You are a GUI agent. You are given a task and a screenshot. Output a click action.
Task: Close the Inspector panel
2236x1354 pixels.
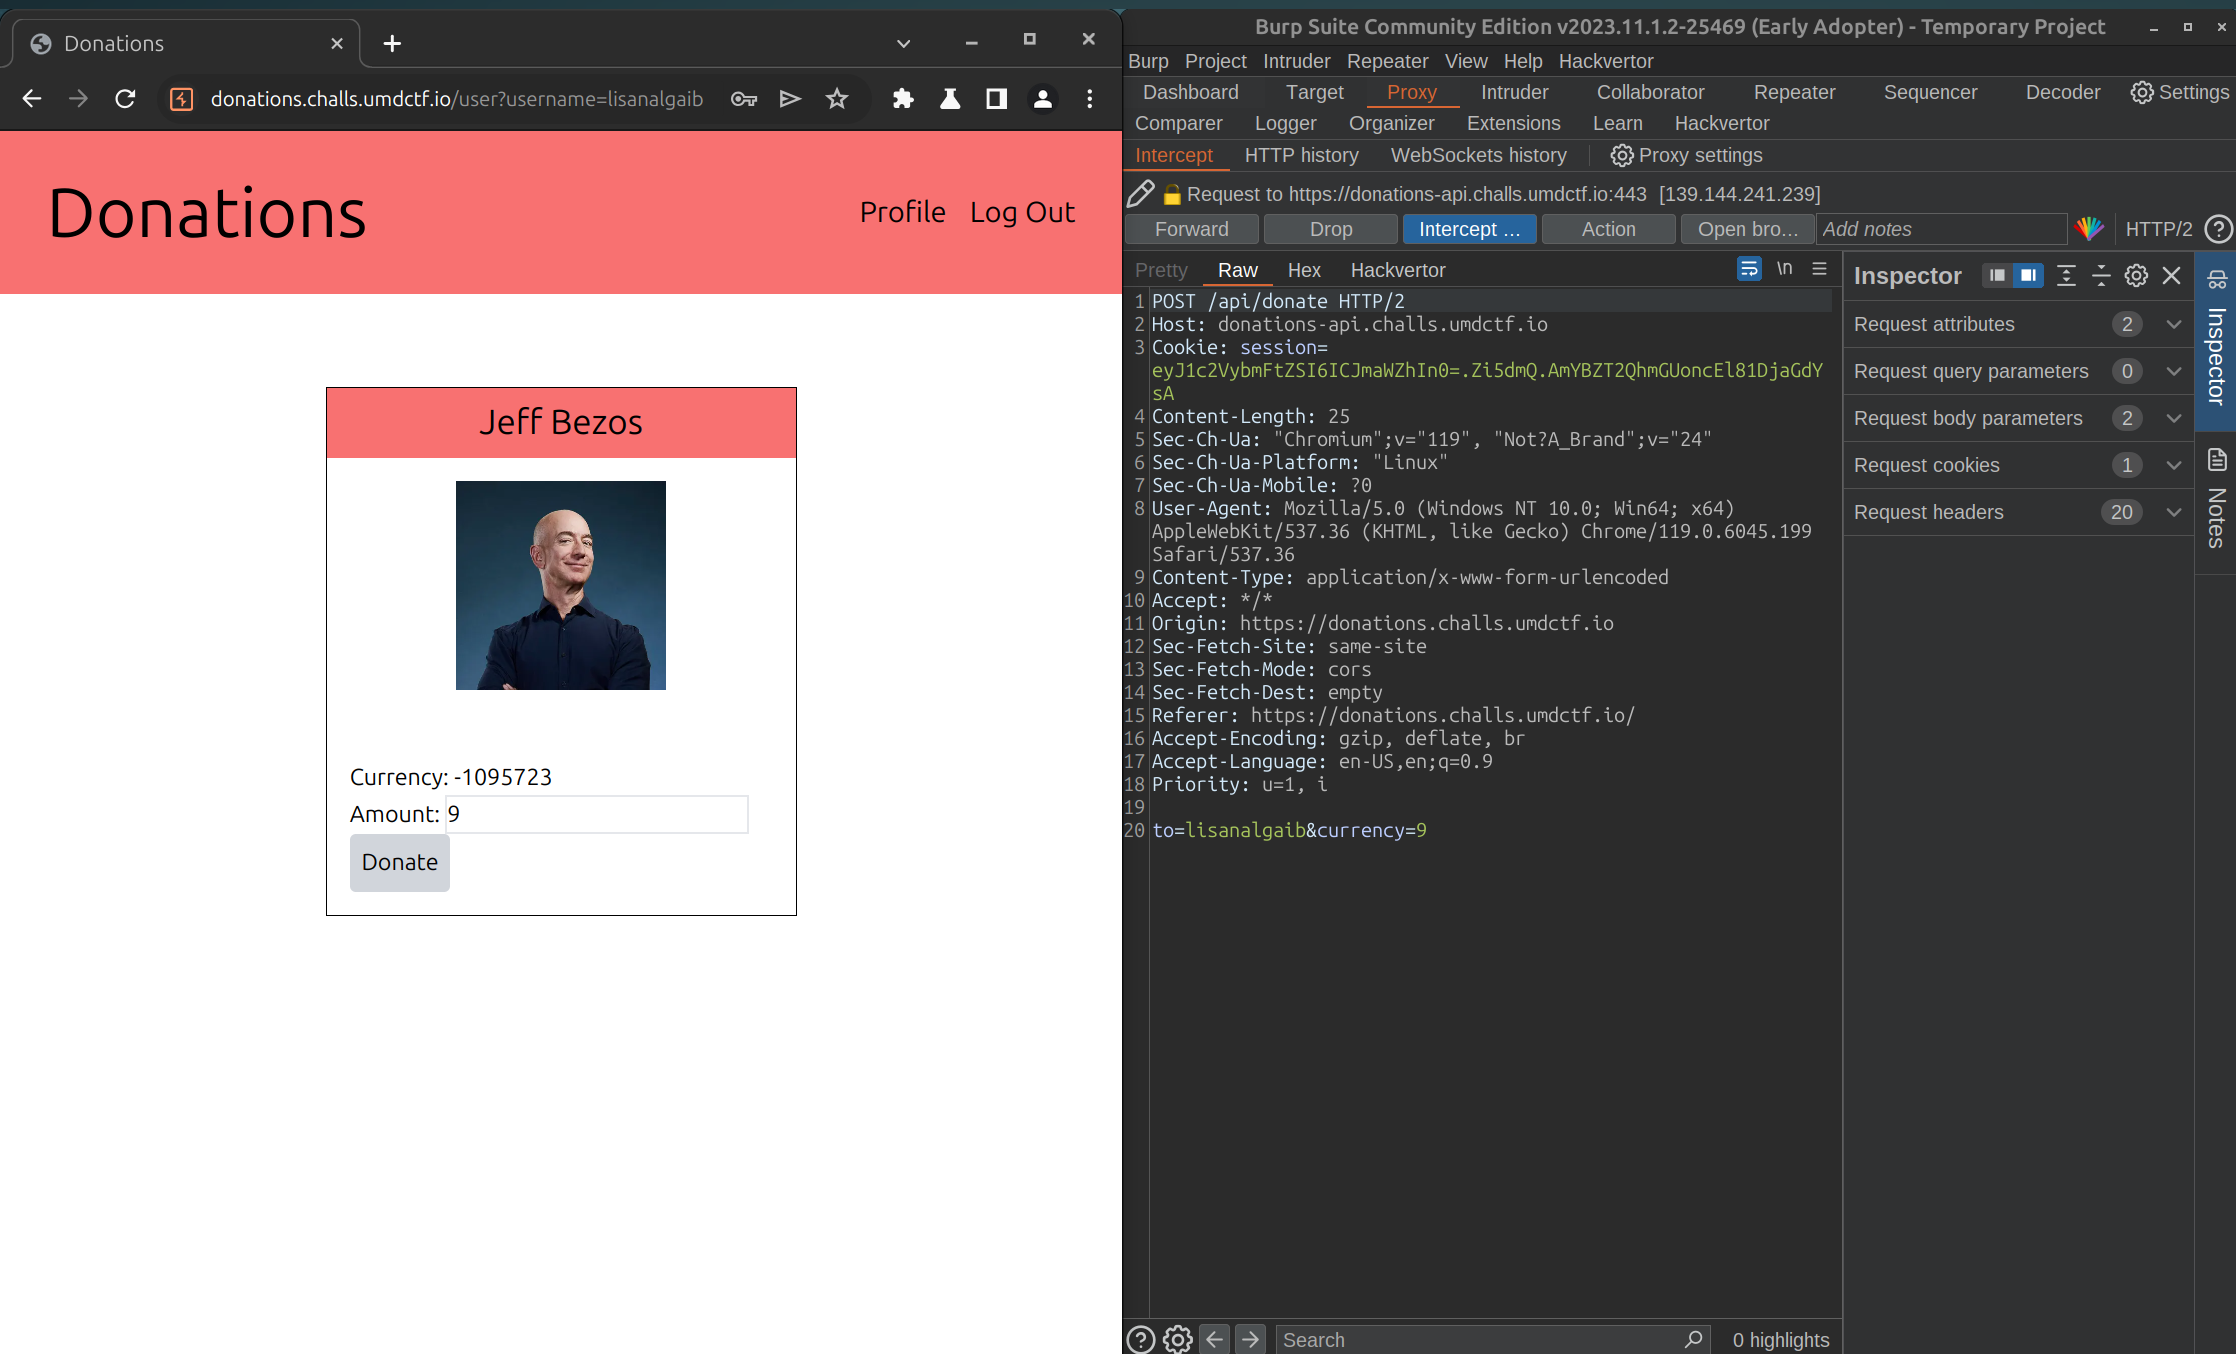tap(2171, 276)
